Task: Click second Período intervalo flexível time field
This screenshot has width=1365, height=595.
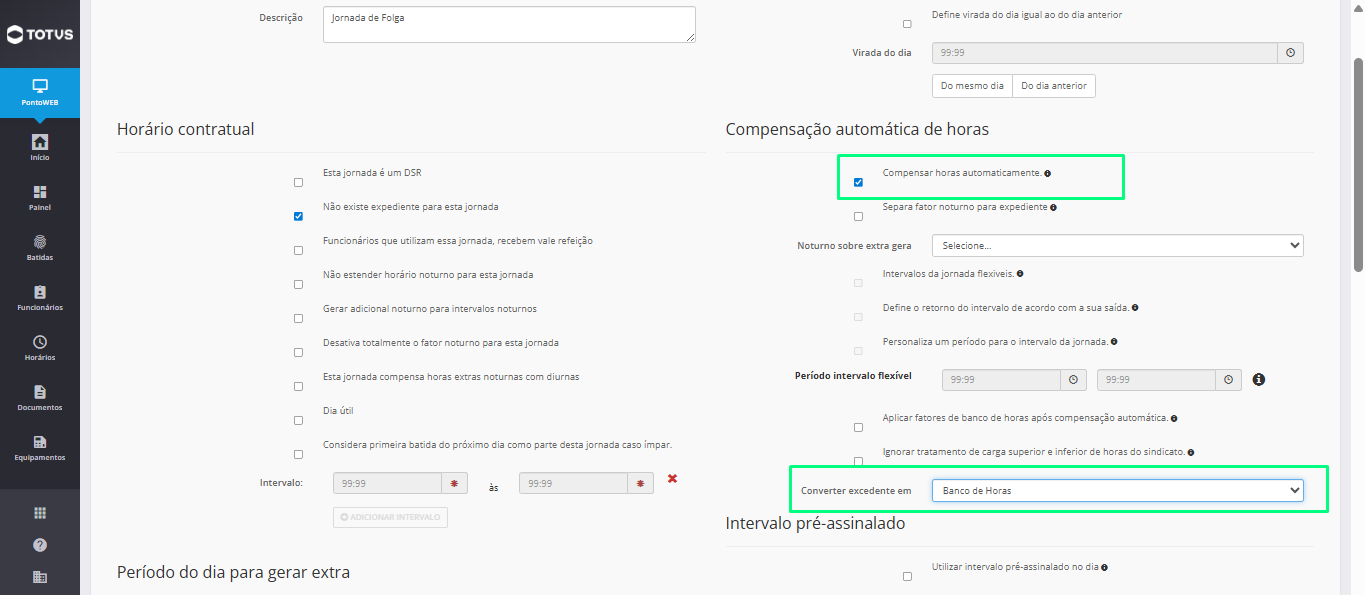Action: tap(1156, 380)
